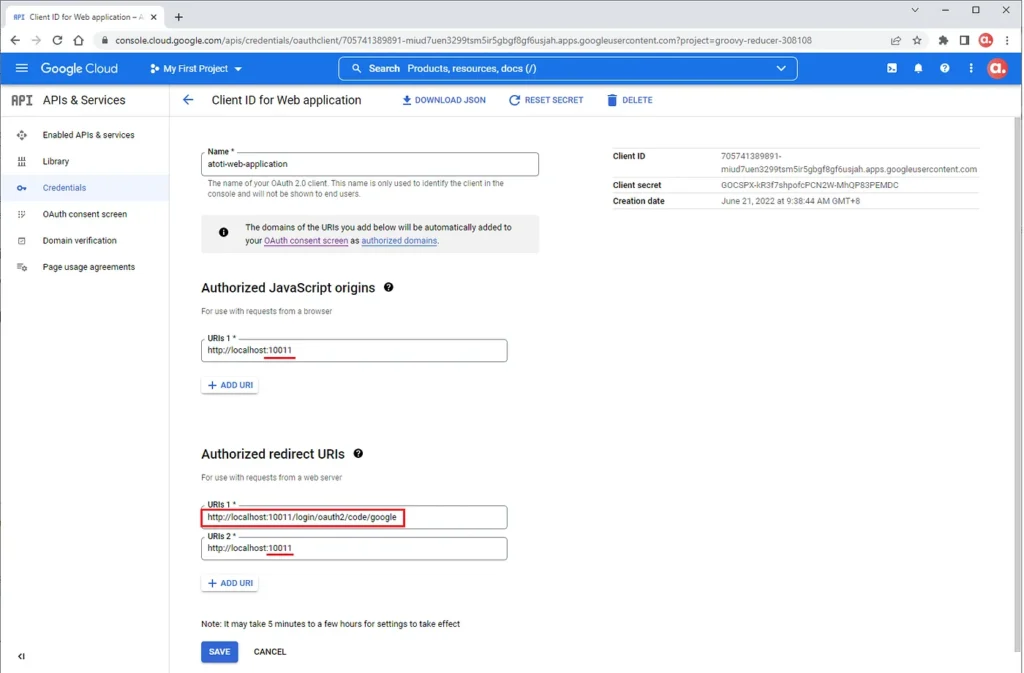Click the redirect URIs 2 field

coord(354,548)
